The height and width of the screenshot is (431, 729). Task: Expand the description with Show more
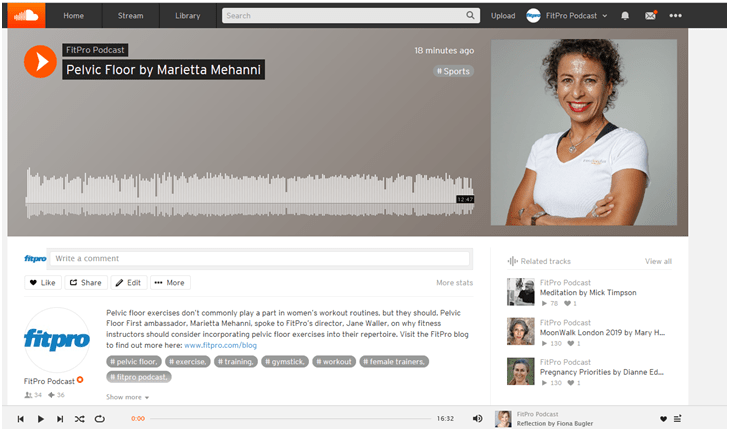click(x=127, y=397)
